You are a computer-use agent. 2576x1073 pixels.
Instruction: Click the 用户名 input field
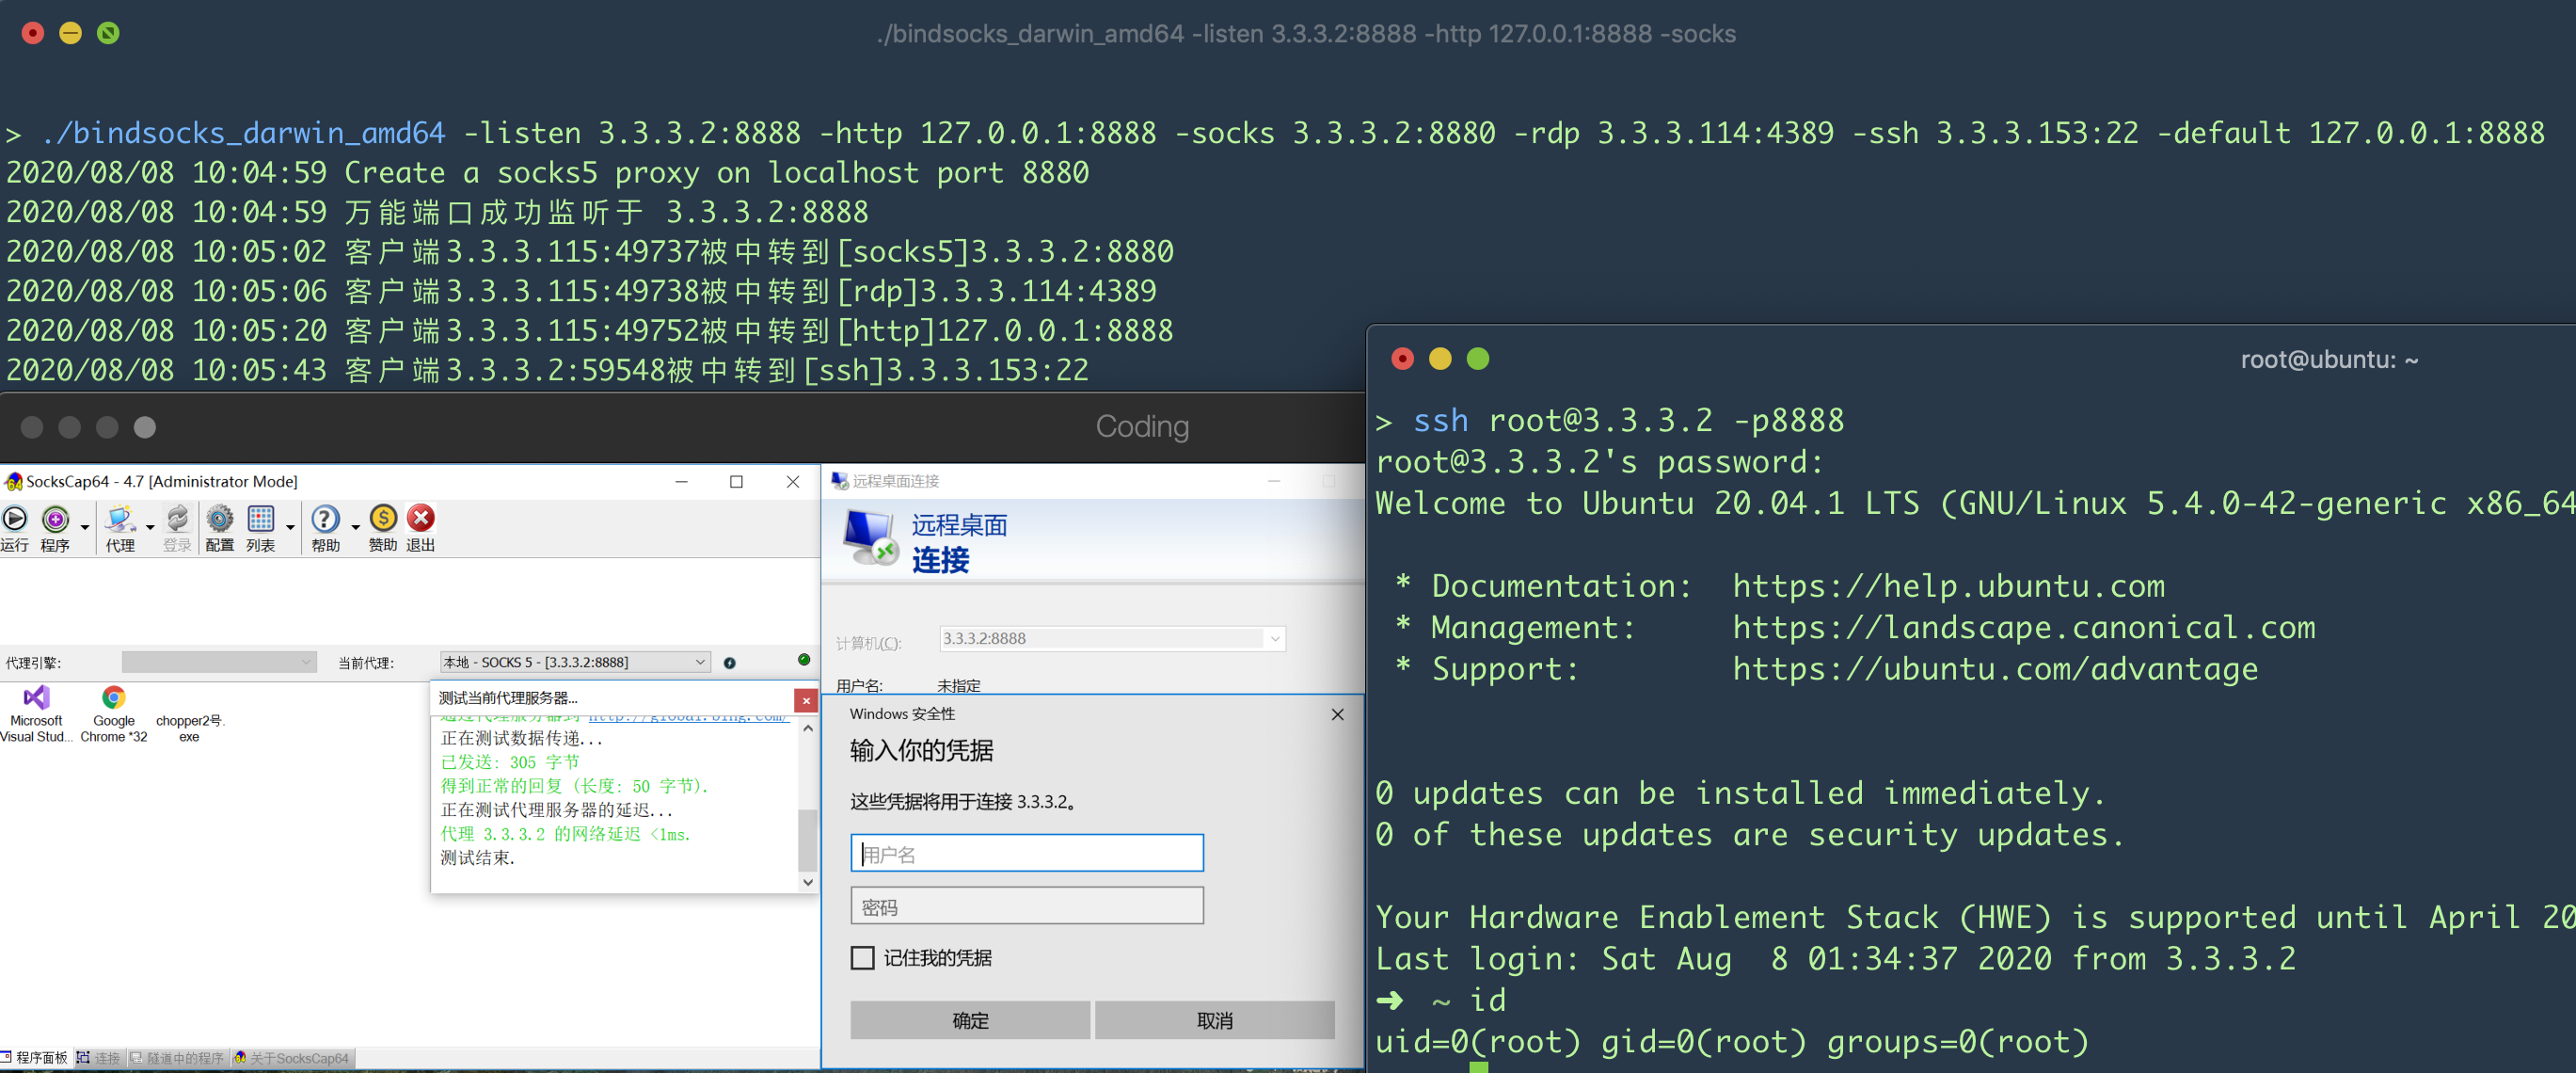click(x=1027, y=854)
